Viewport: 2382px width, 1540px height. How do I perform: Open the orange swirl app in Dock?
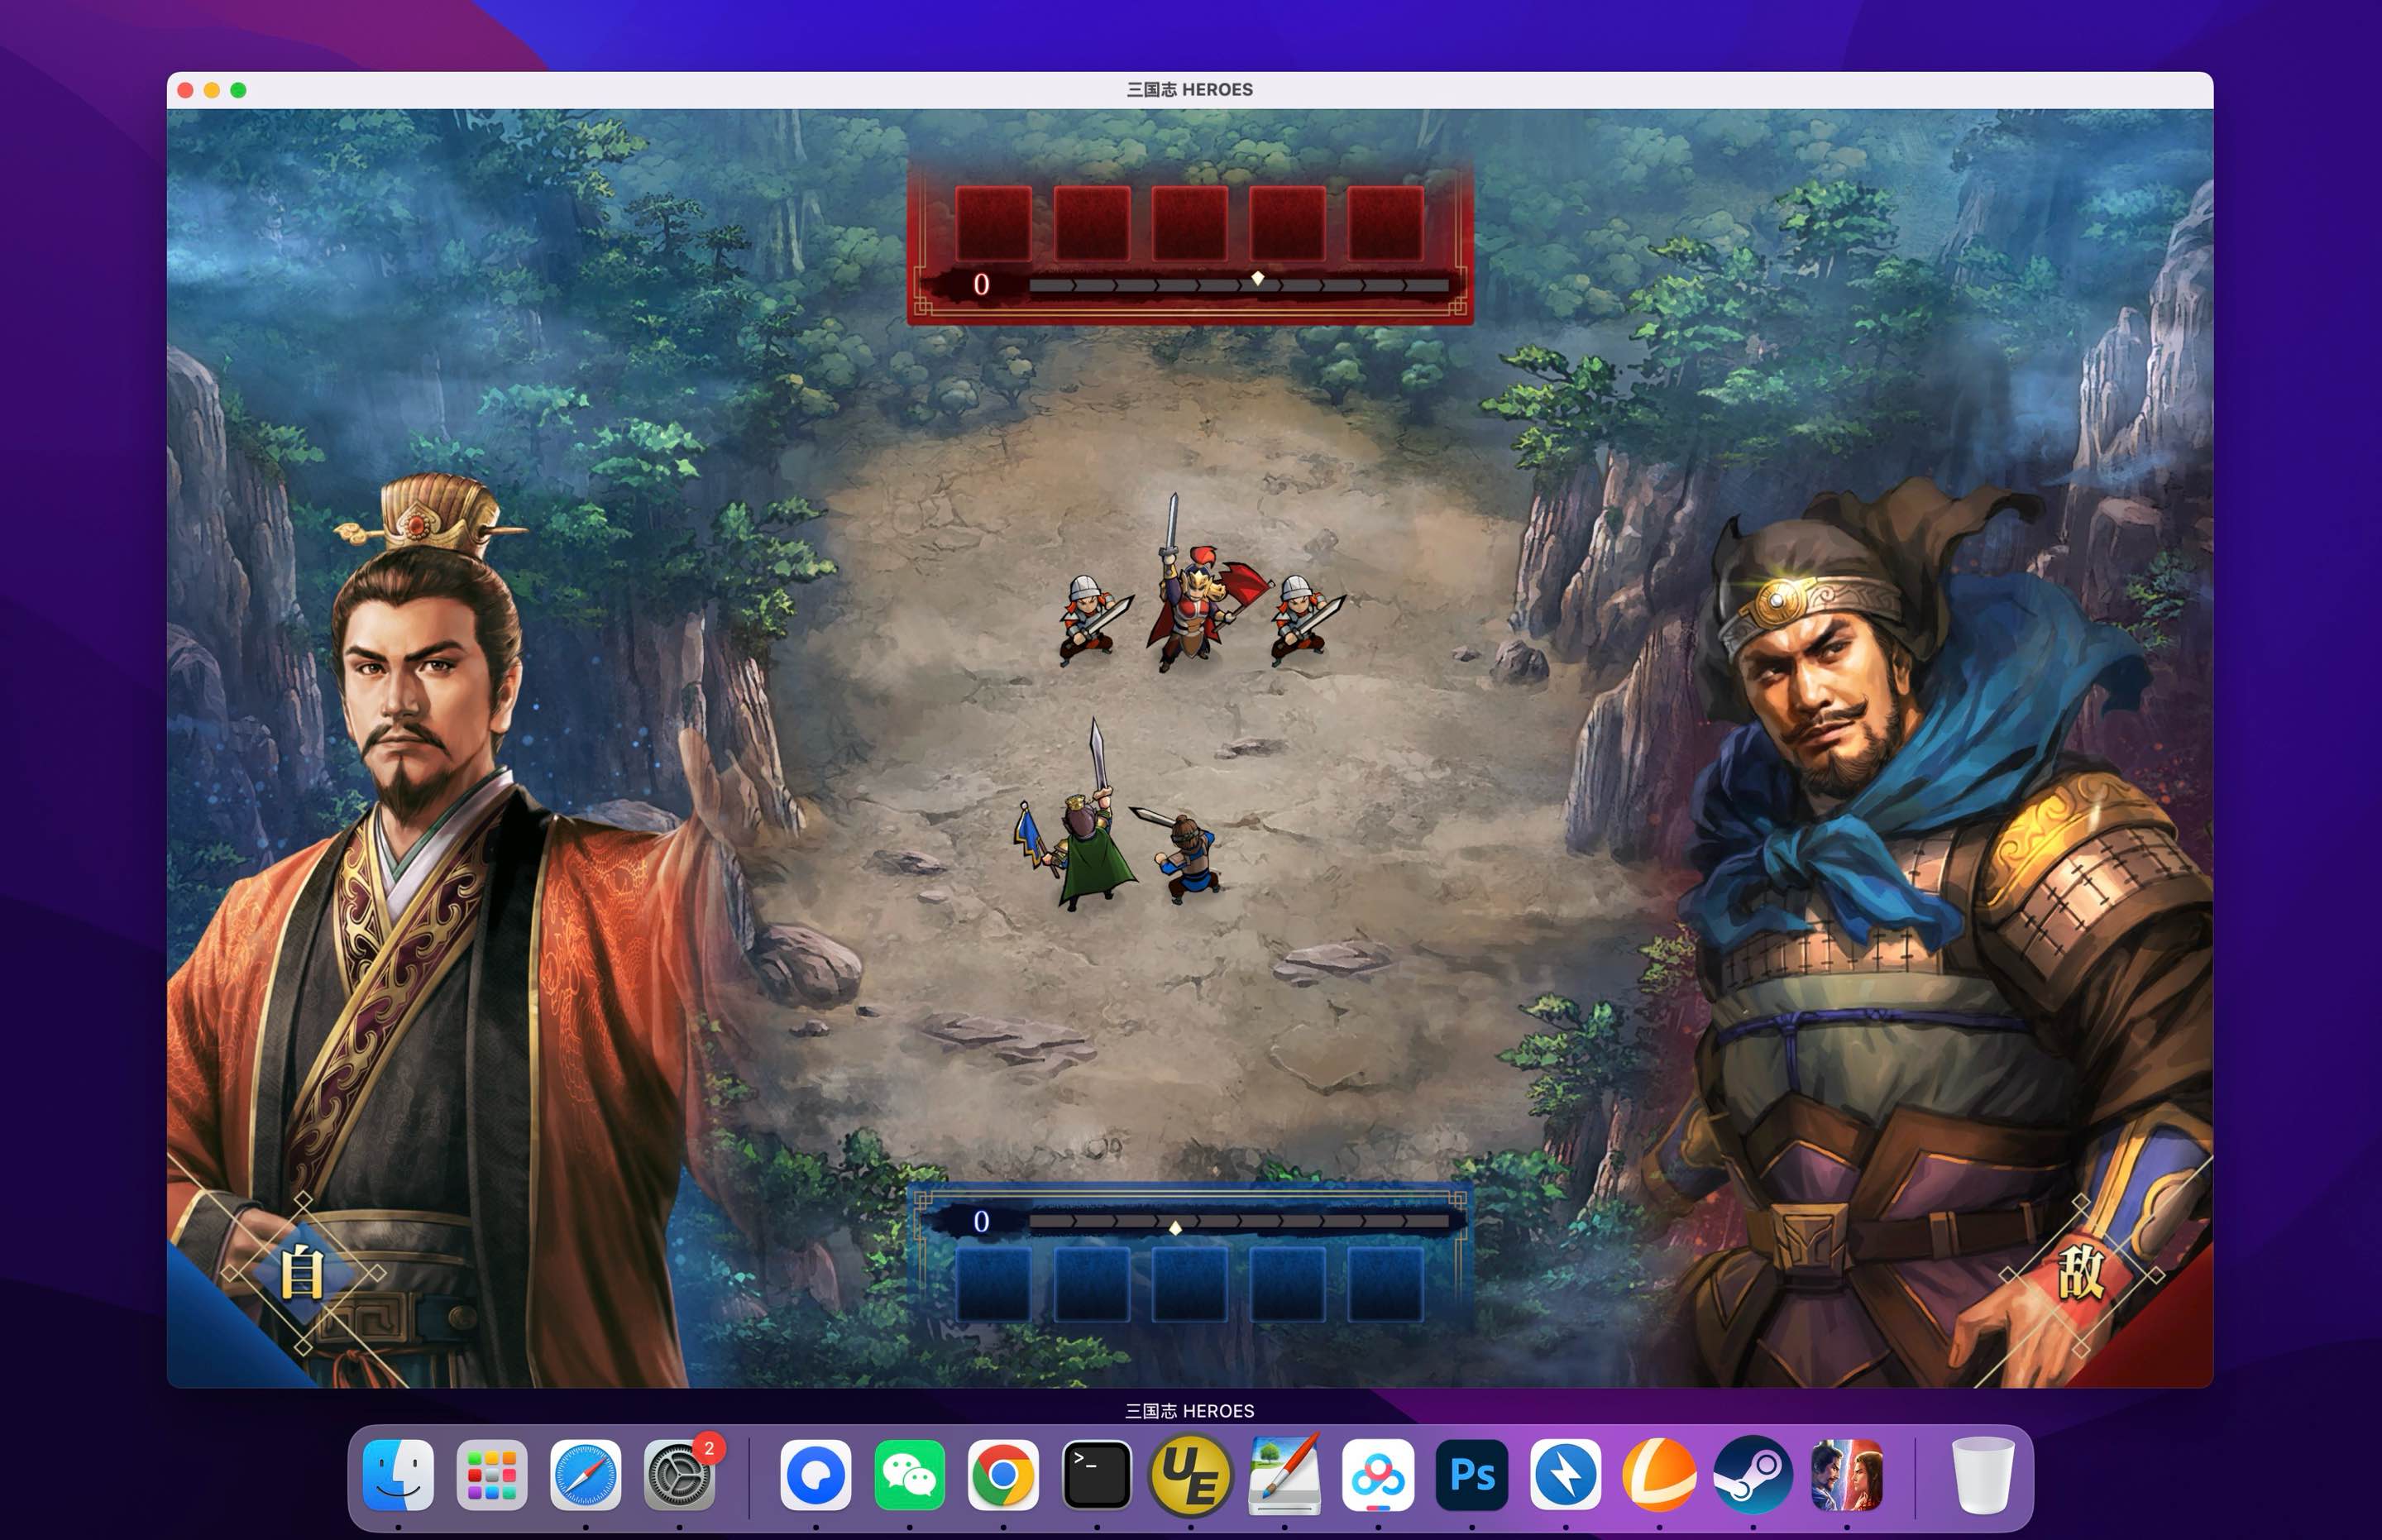click(x=1659, y=1475)
